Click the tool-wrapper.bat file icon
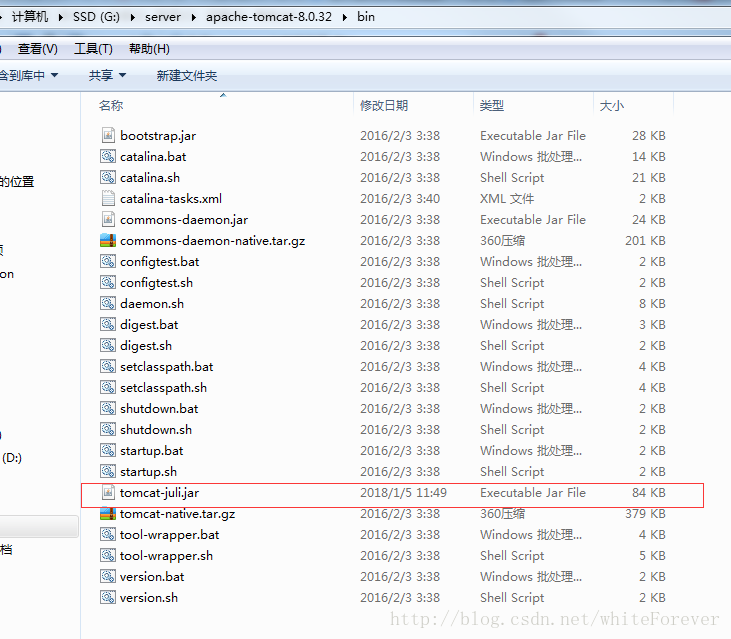Viewport: 731px width, 639px height. [x=108, y=534]
